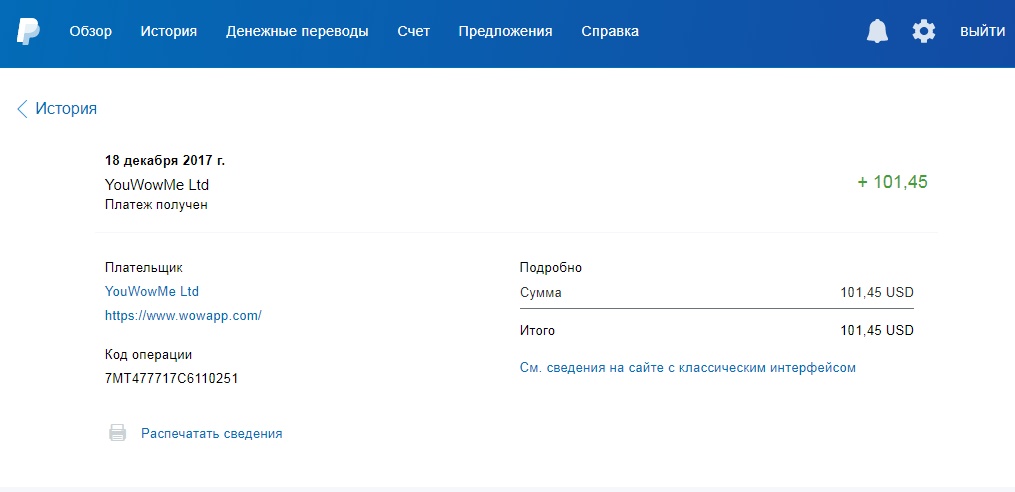Click the Платеж получен status text
This screenshot has height=492, width=1015.
(x=156, y=205)
